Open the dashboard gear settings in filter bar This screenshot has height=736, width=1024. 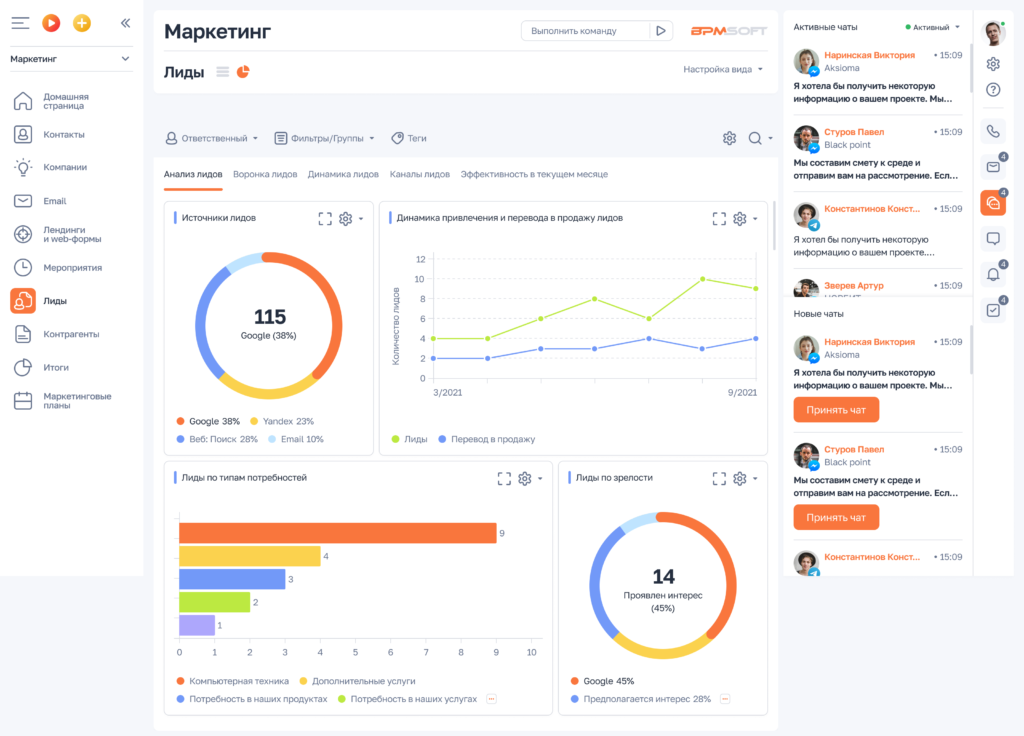[x=729, y=138]
